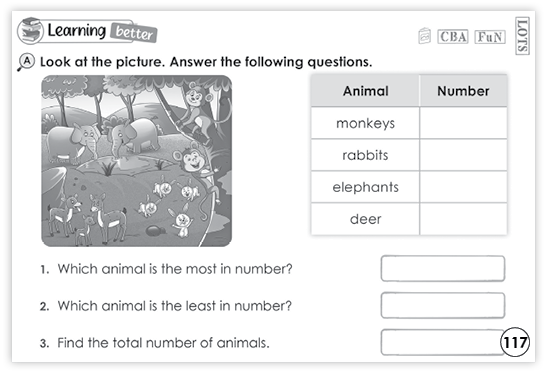Image resolution: width=547 pixels, height=373 pixels.
Task: Click the Animal column header
Action: [365, 91]
